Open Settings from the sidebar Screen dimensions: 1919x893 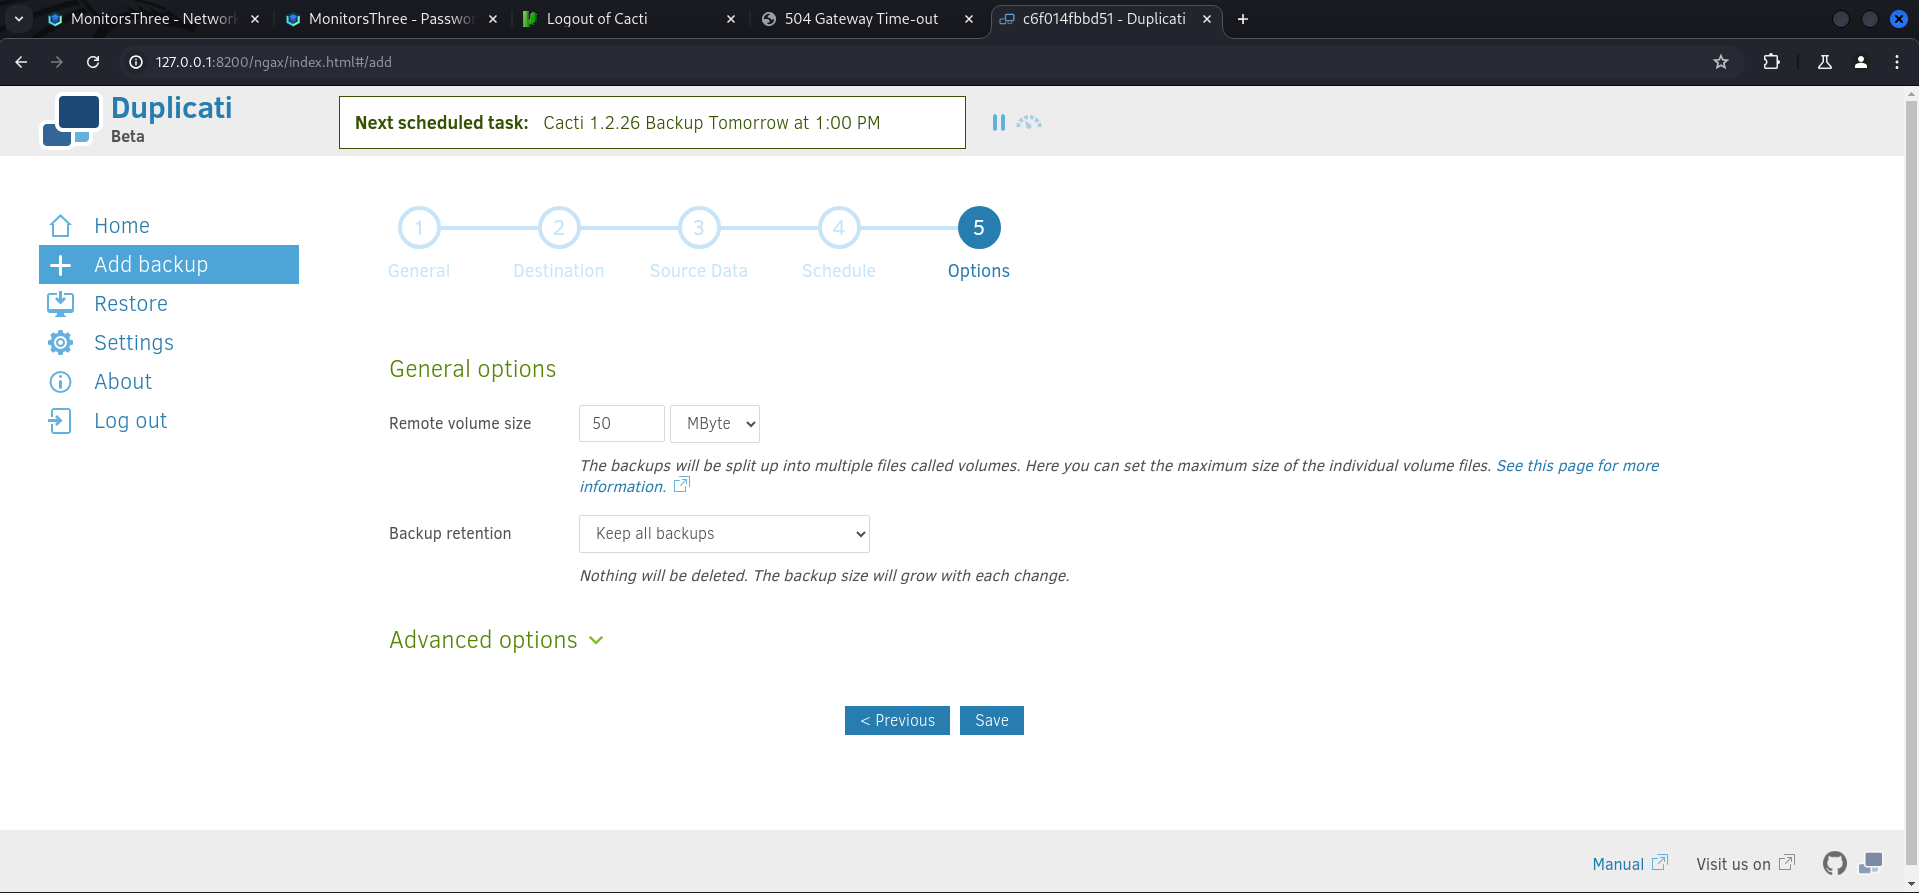point(133,343)
